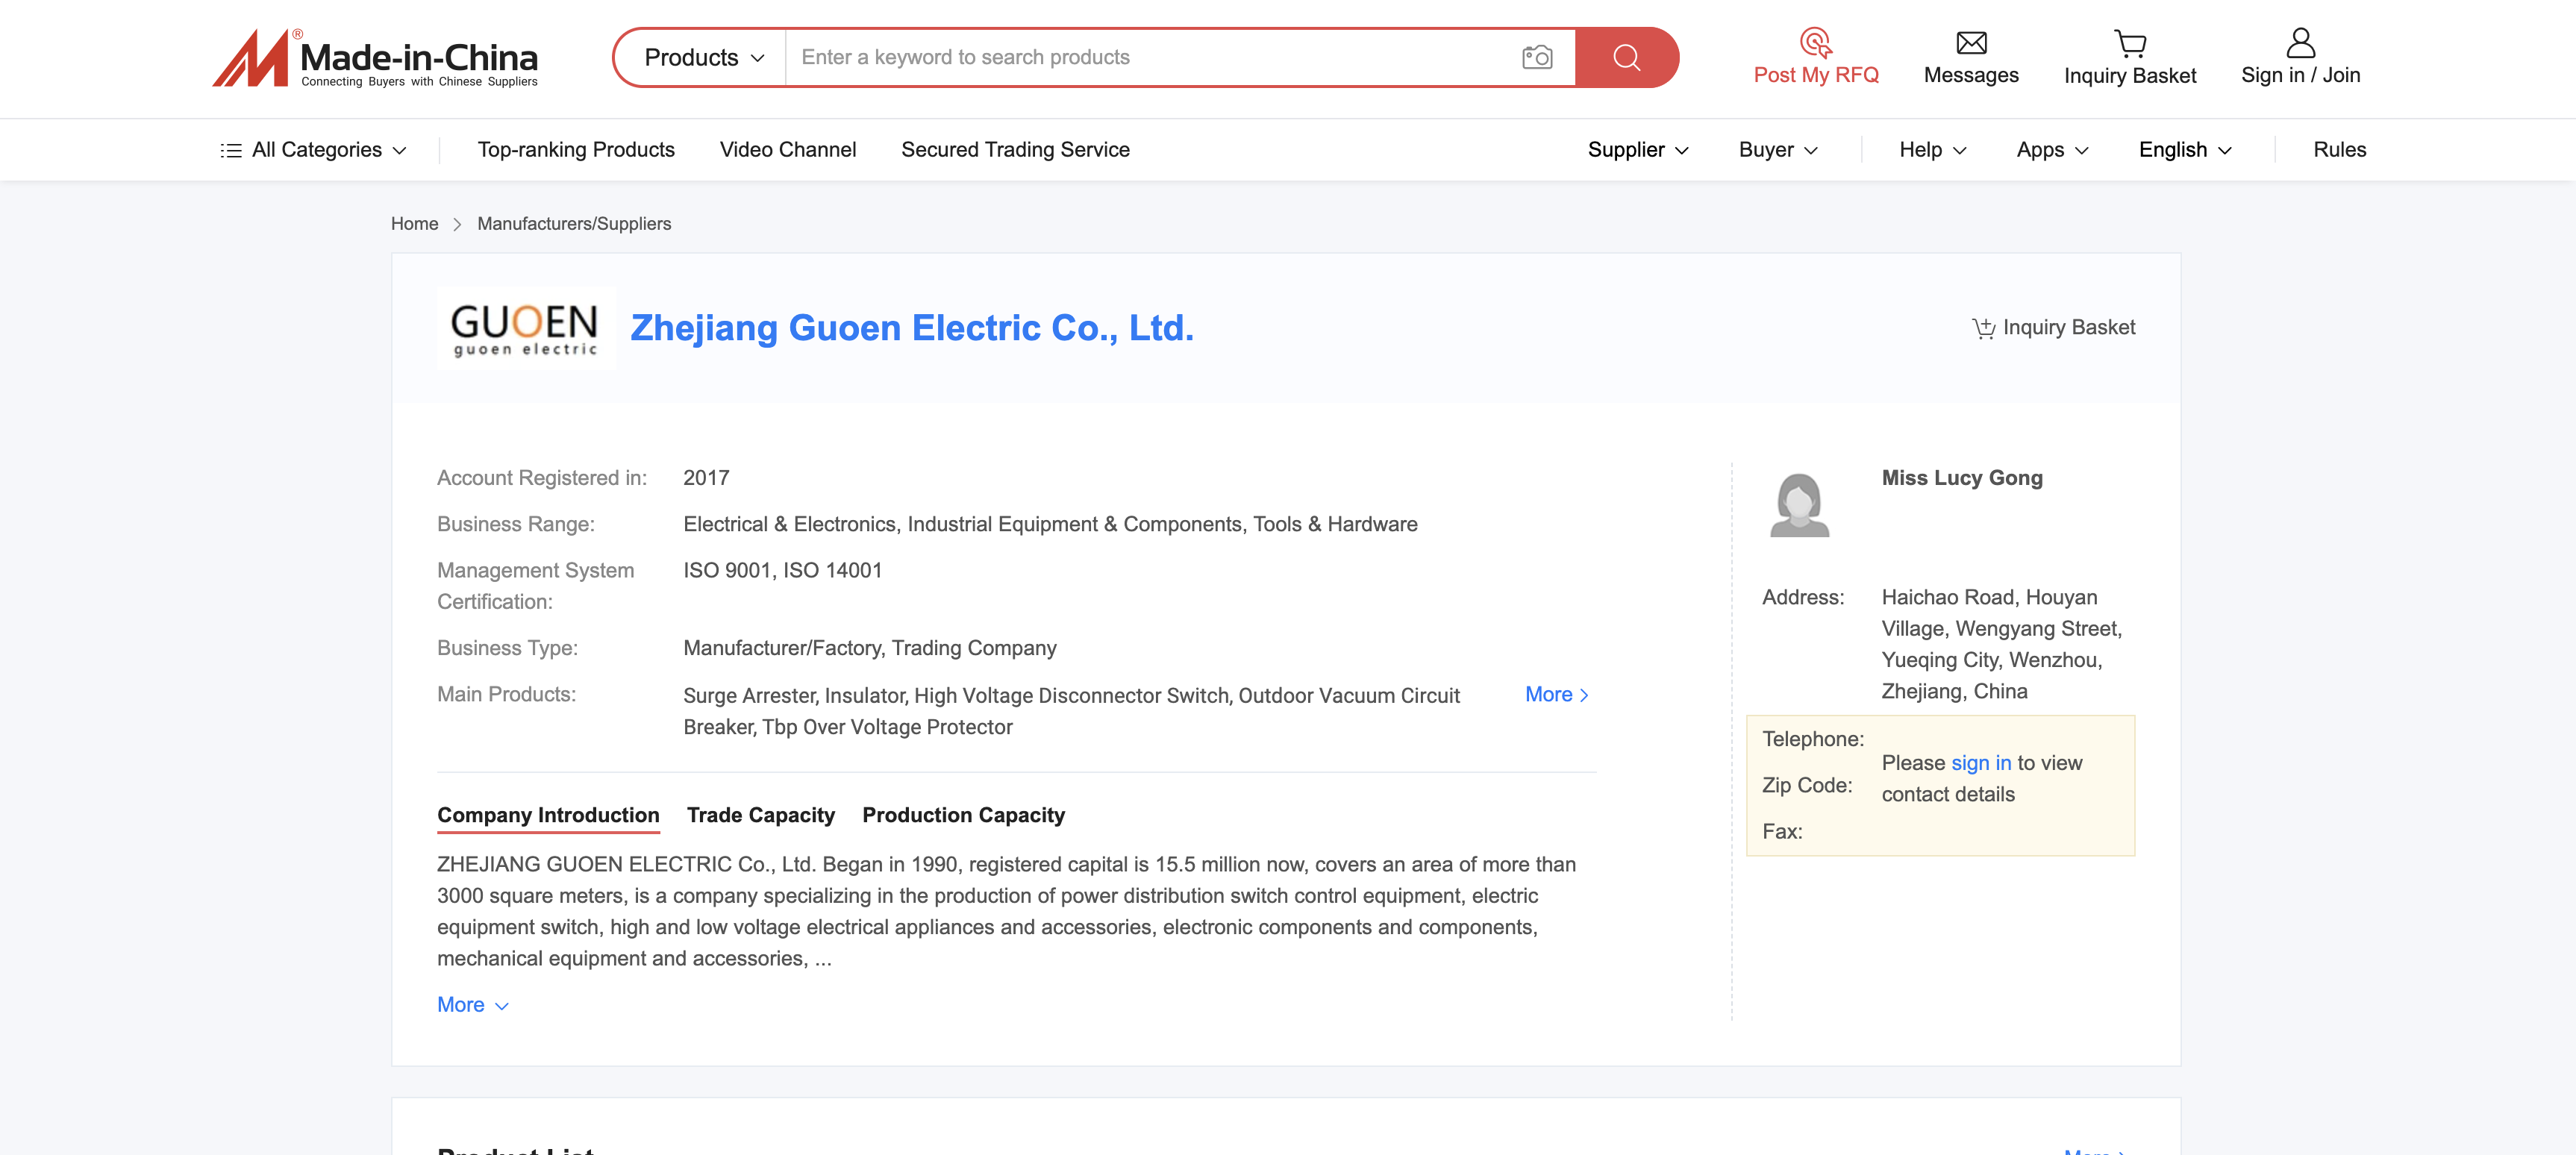The width and height of the screenshot is (2576, 1155).
Task: Open the header Inquiry Basket cart icon
Action: (x=2130, y=43)
